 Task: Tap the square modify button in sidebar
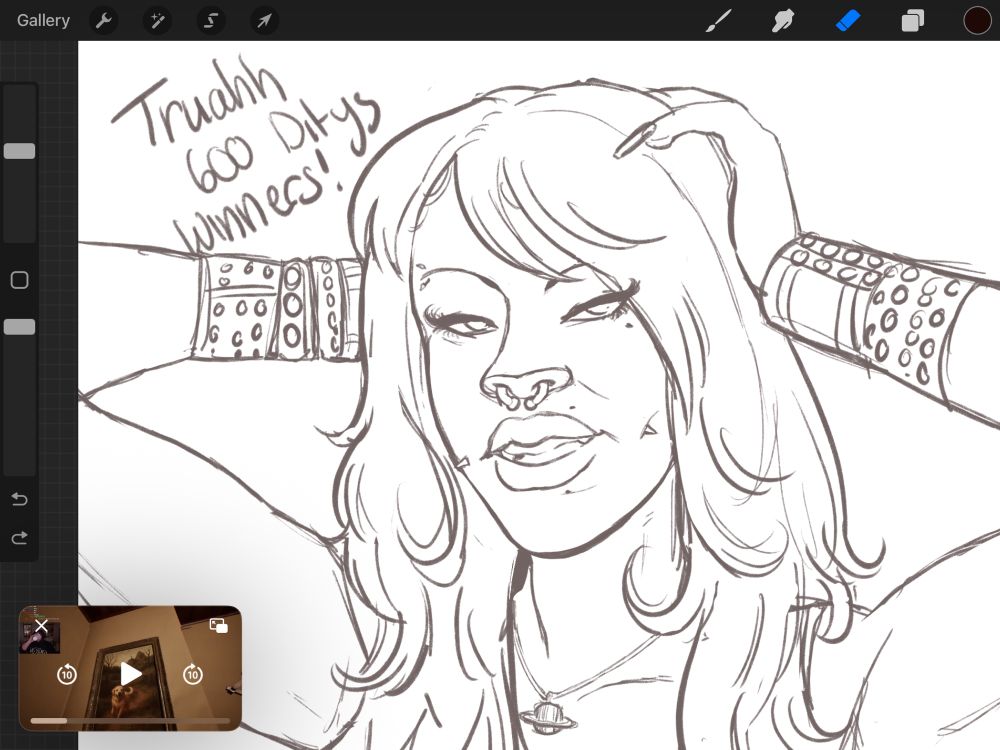coord(20,280)
